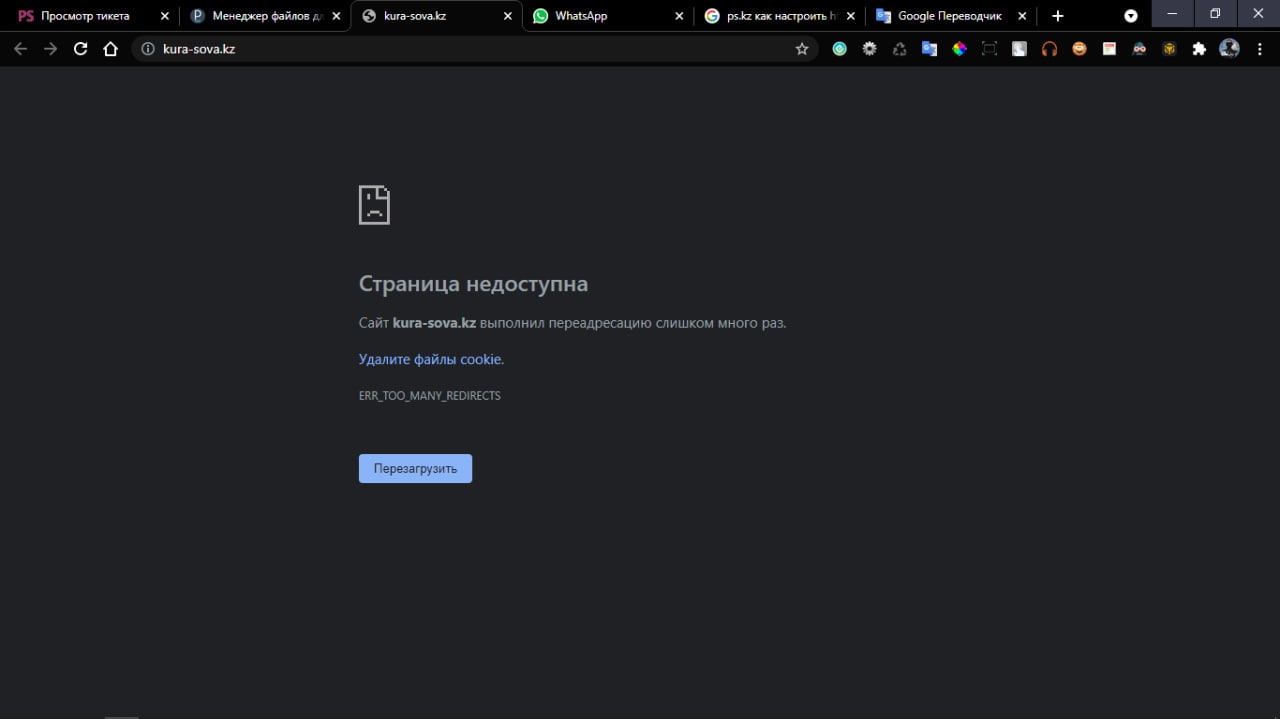
Task: Open the gear extension icon
Action: click(869, 48)
